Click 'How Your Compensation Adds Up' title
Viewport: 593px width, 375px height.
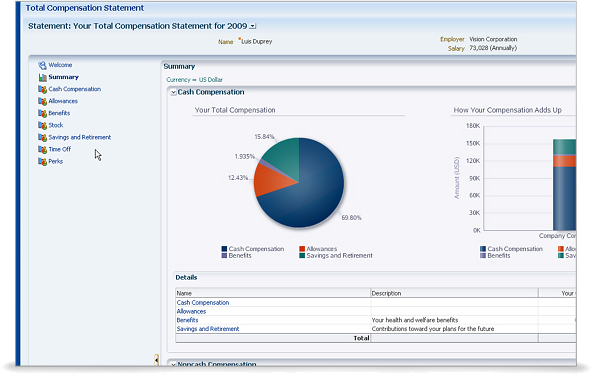[508, 110]
